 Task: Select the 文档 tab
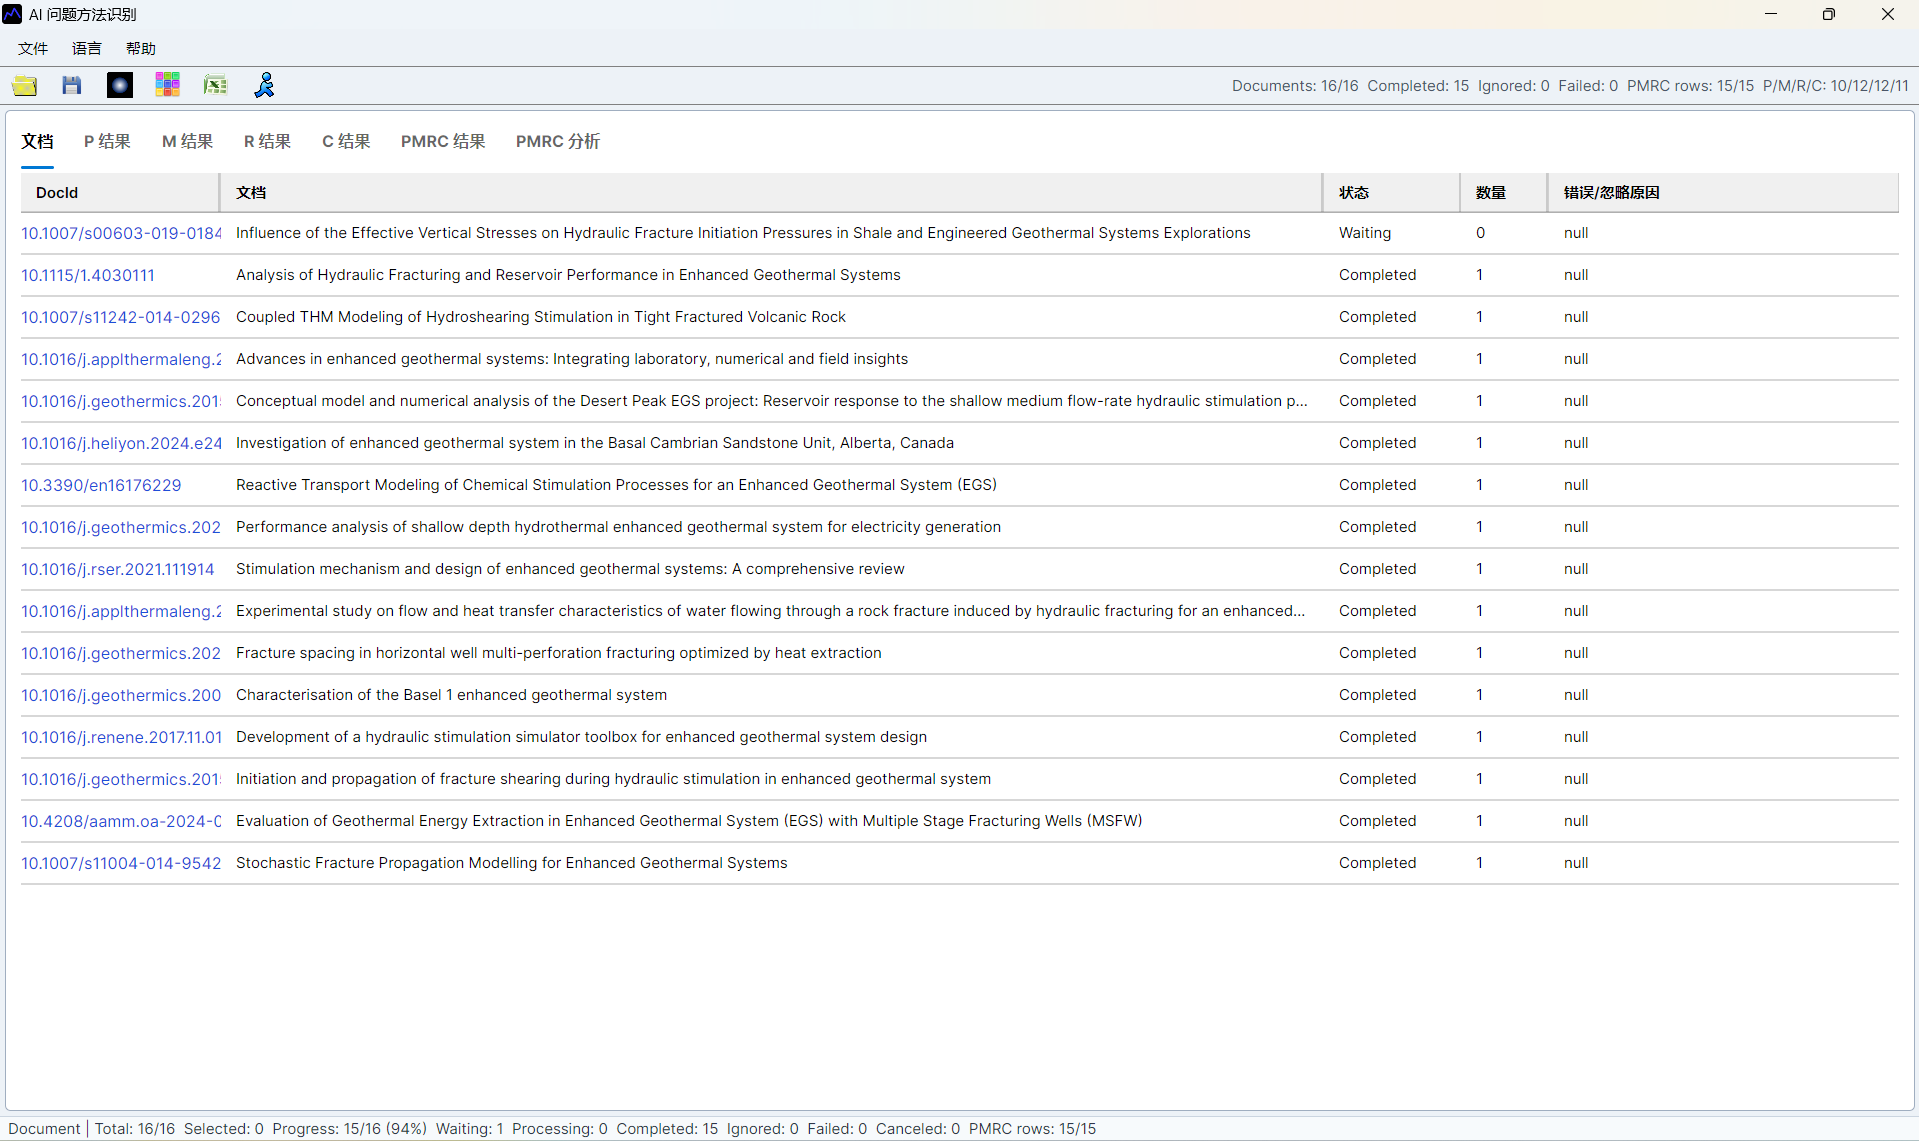[37, 141]
